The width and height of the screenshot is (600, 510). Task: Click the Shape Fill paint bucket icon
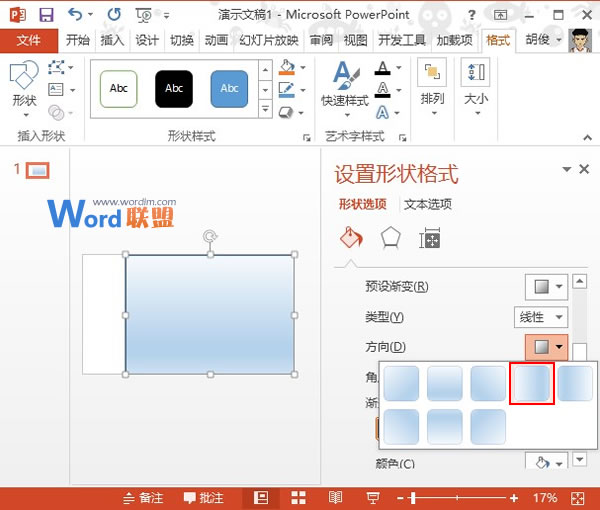click(287, 67)
